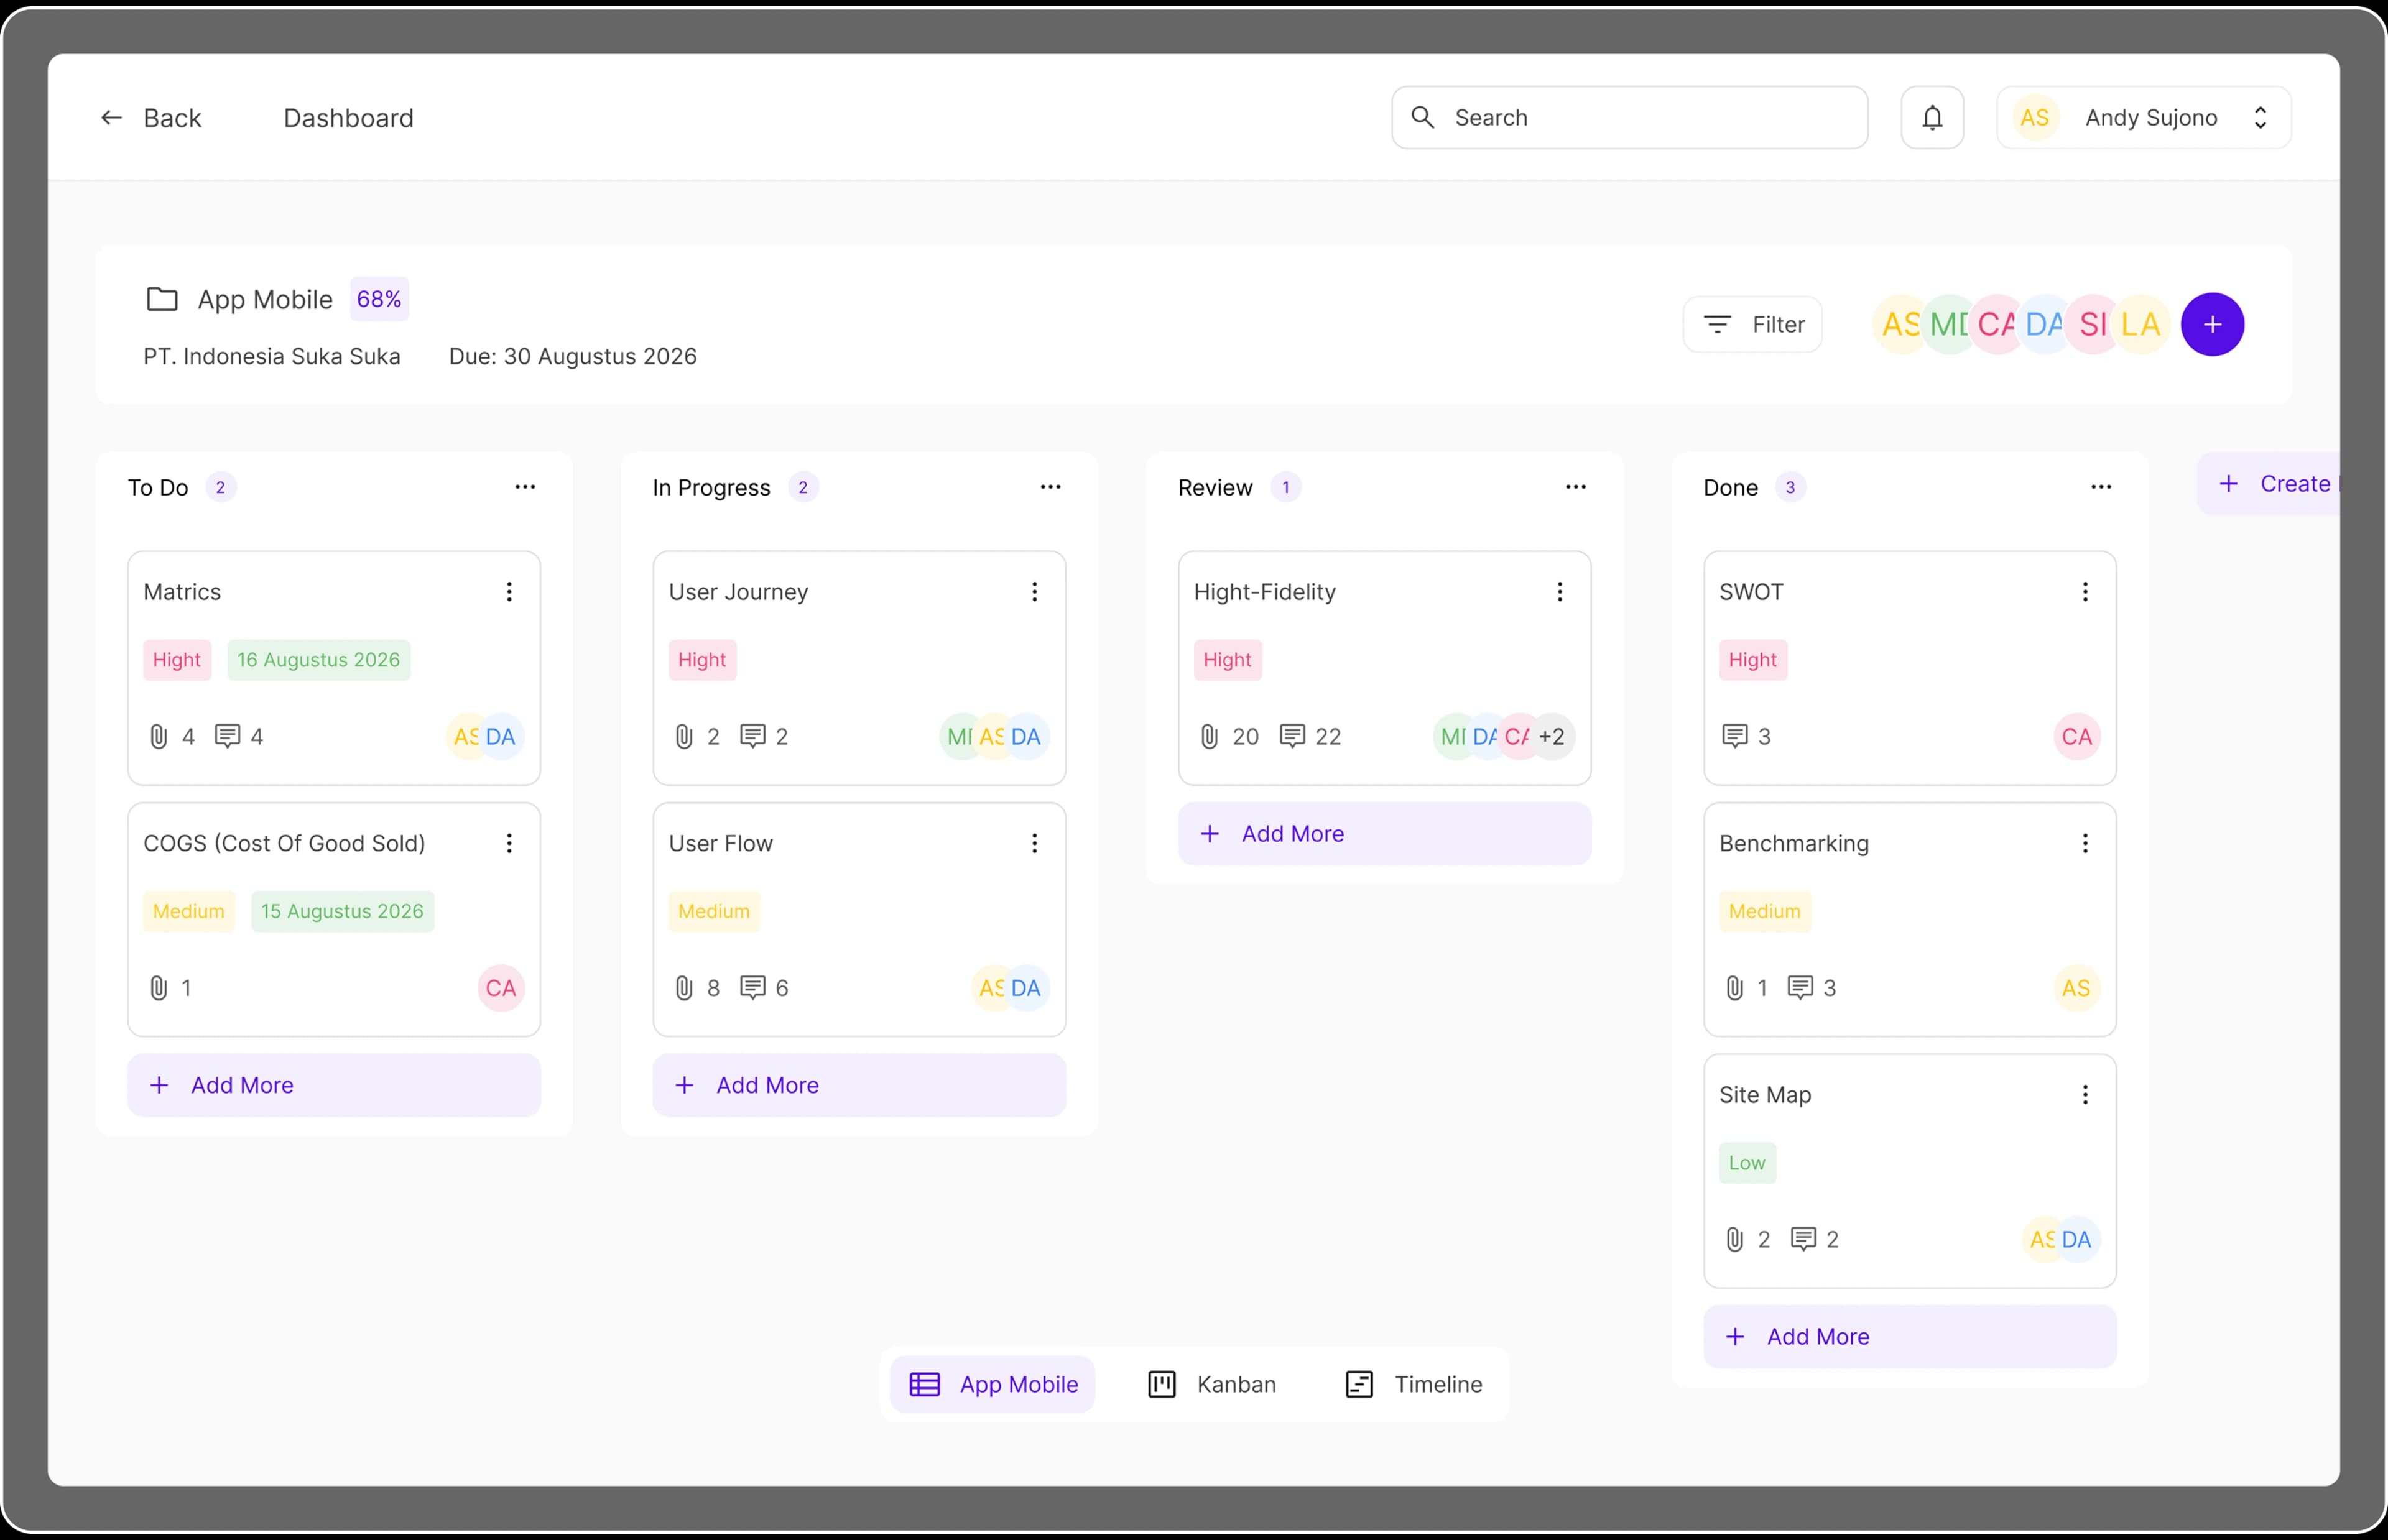Image resolution: width=2388 pixels, height=1540 pixels.
Task: Switch to the App Mobile view tab
Action: tap(992, 1384)
